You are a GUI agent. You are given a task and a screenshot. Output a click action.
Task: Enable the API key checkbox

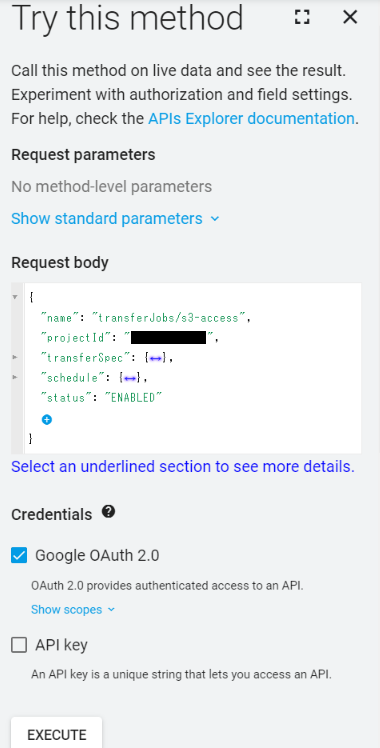(x=19, y=645)
